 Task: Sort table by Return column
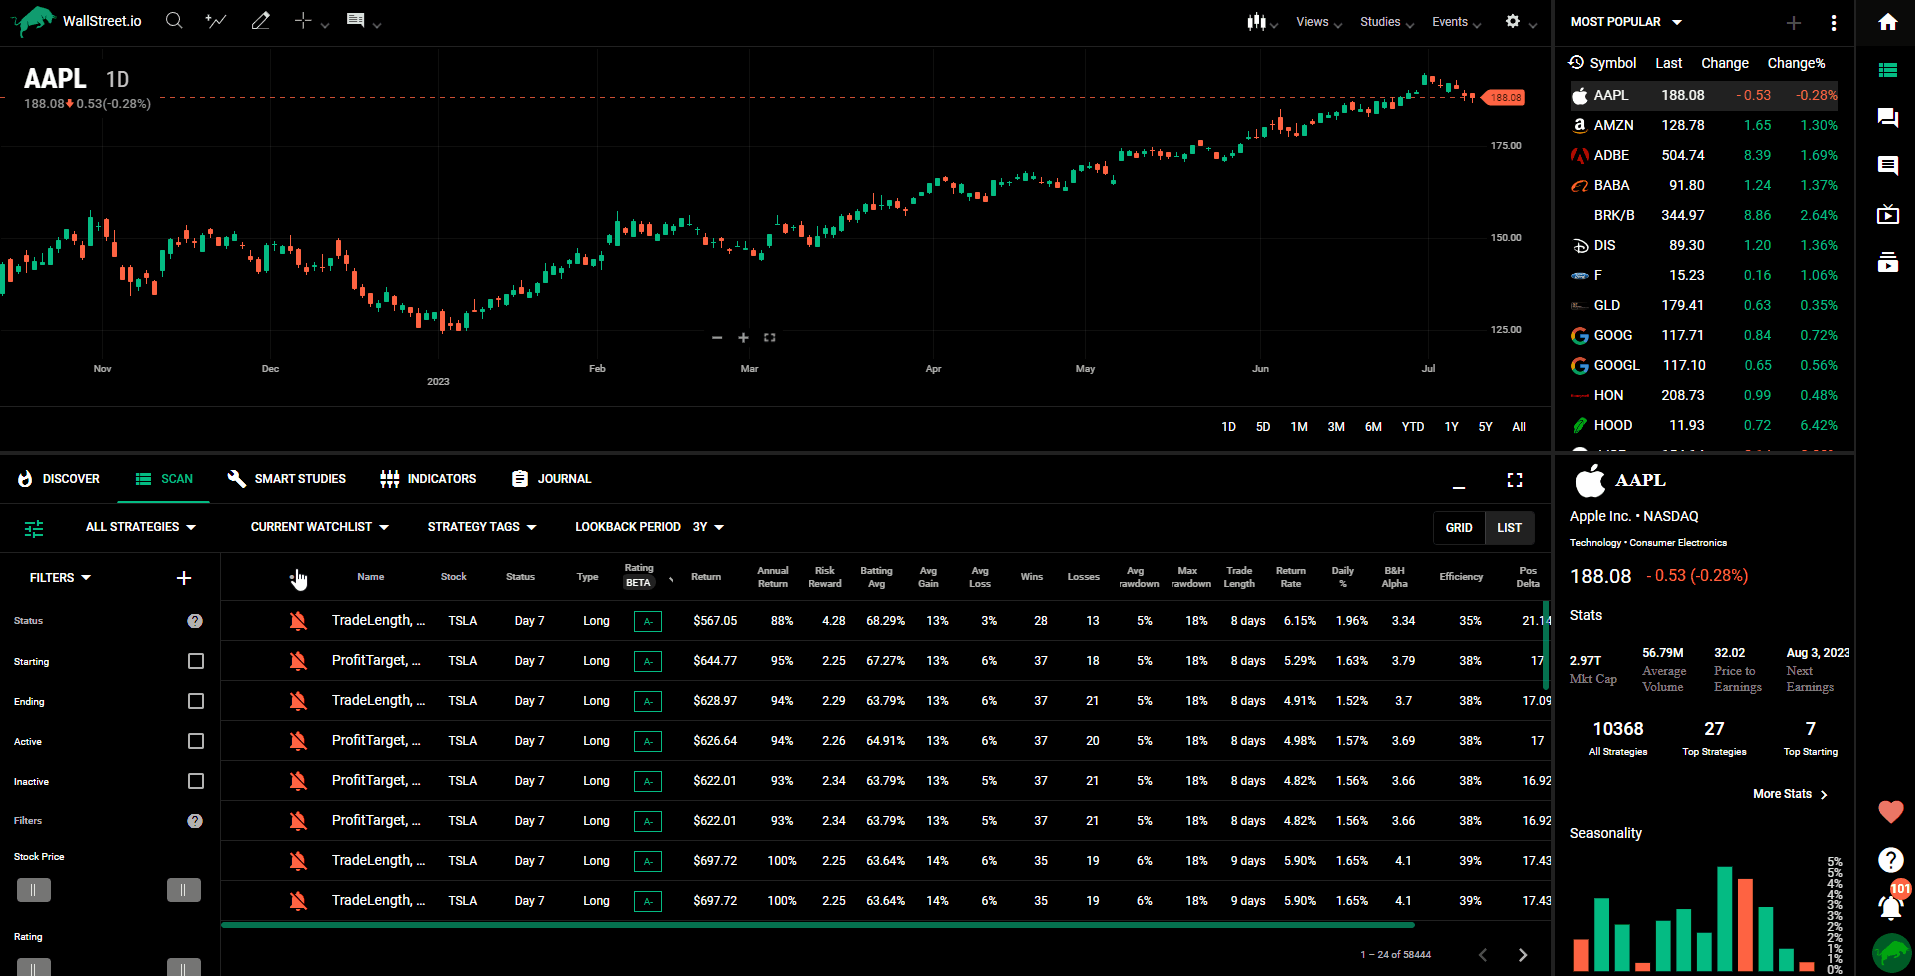(x=706, y=577)
